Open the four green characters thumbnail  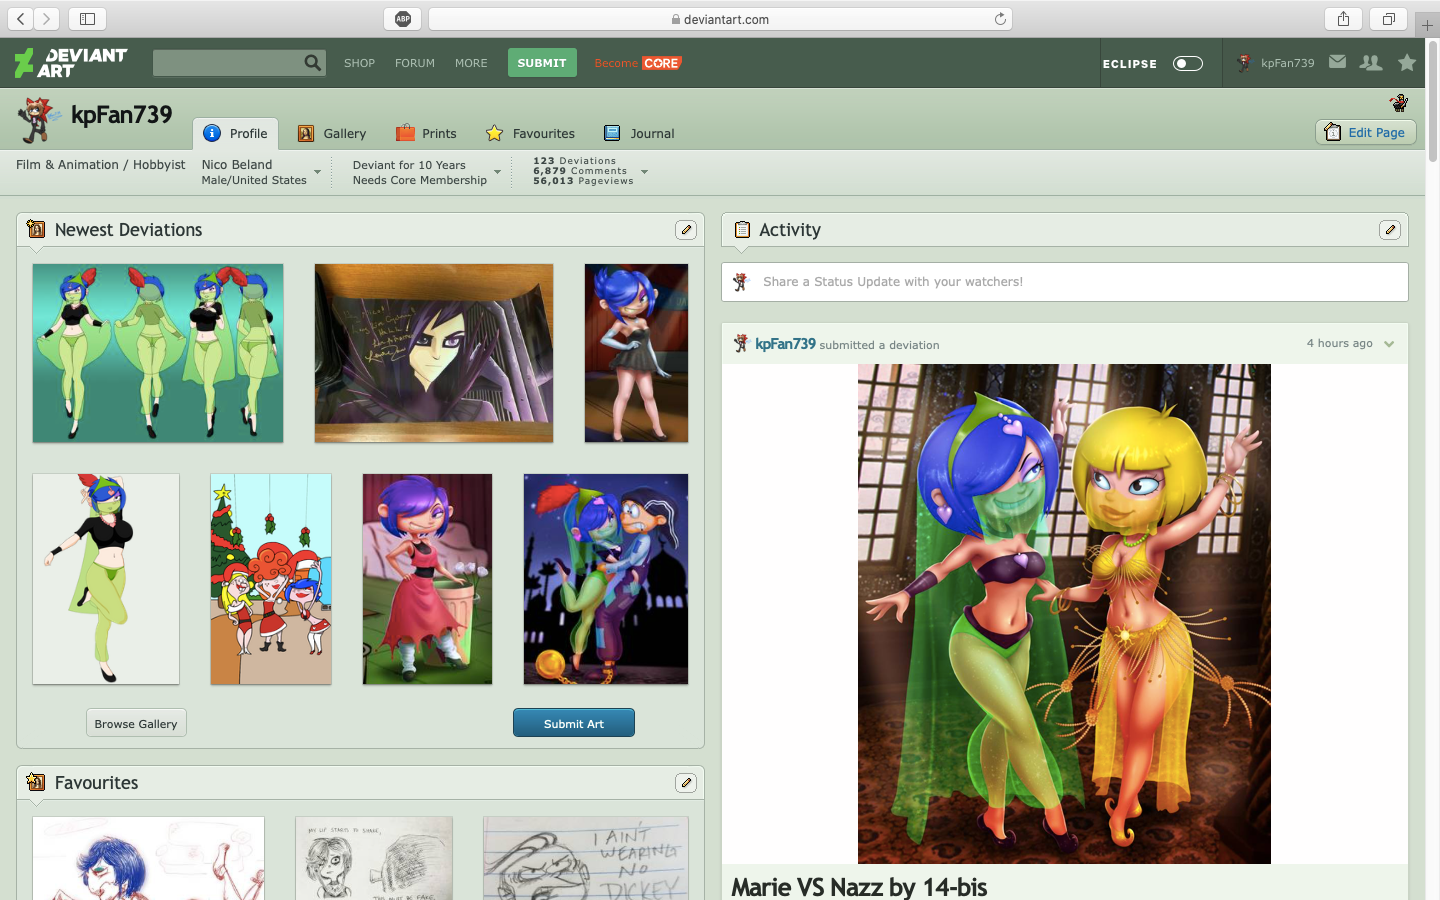(x=158, y=353)
